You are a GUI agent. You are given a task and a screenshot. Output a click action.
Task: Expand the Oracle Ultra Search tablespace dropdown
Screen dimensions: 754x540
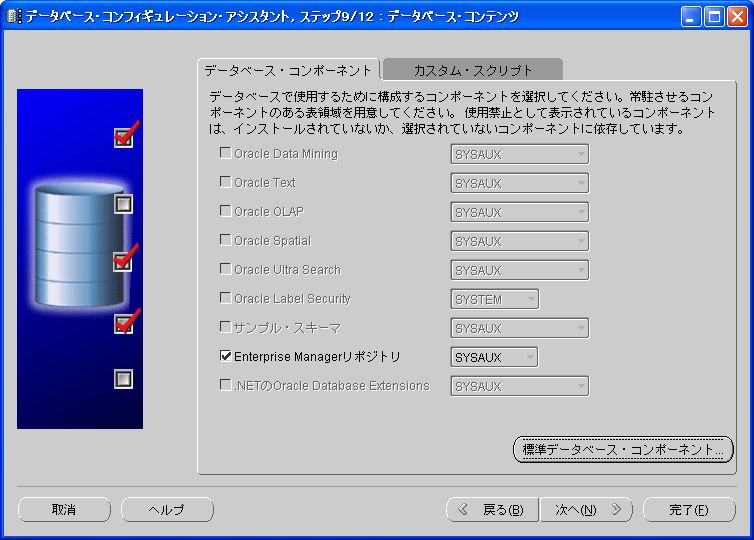click(519, 270)
